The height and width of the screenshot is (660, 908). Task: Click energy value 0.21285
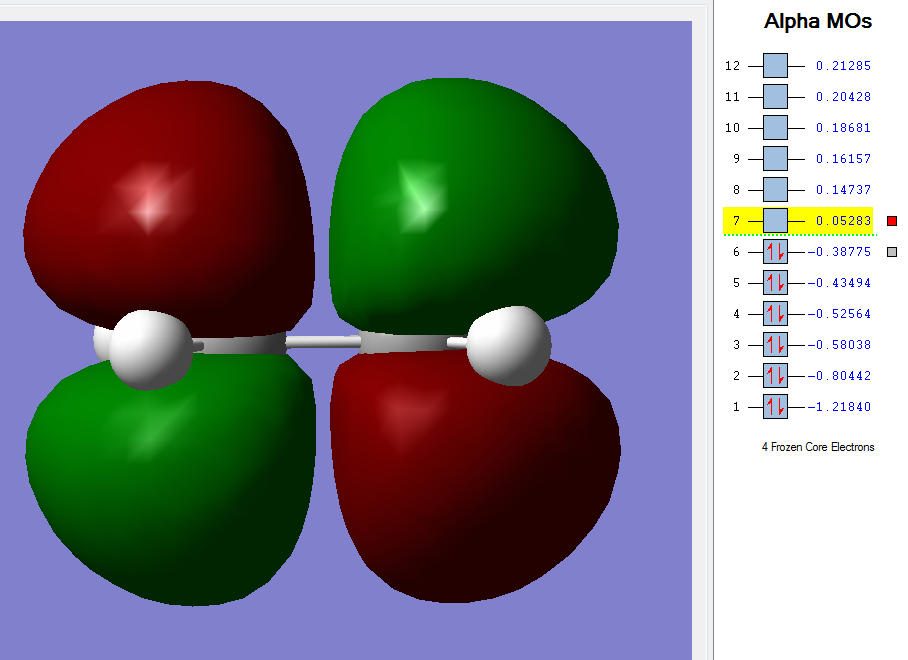(x=843, y=66)
